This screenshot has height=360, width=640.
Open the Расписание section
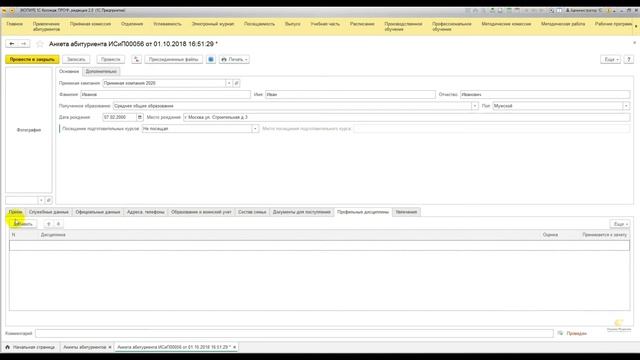(362, 24)
